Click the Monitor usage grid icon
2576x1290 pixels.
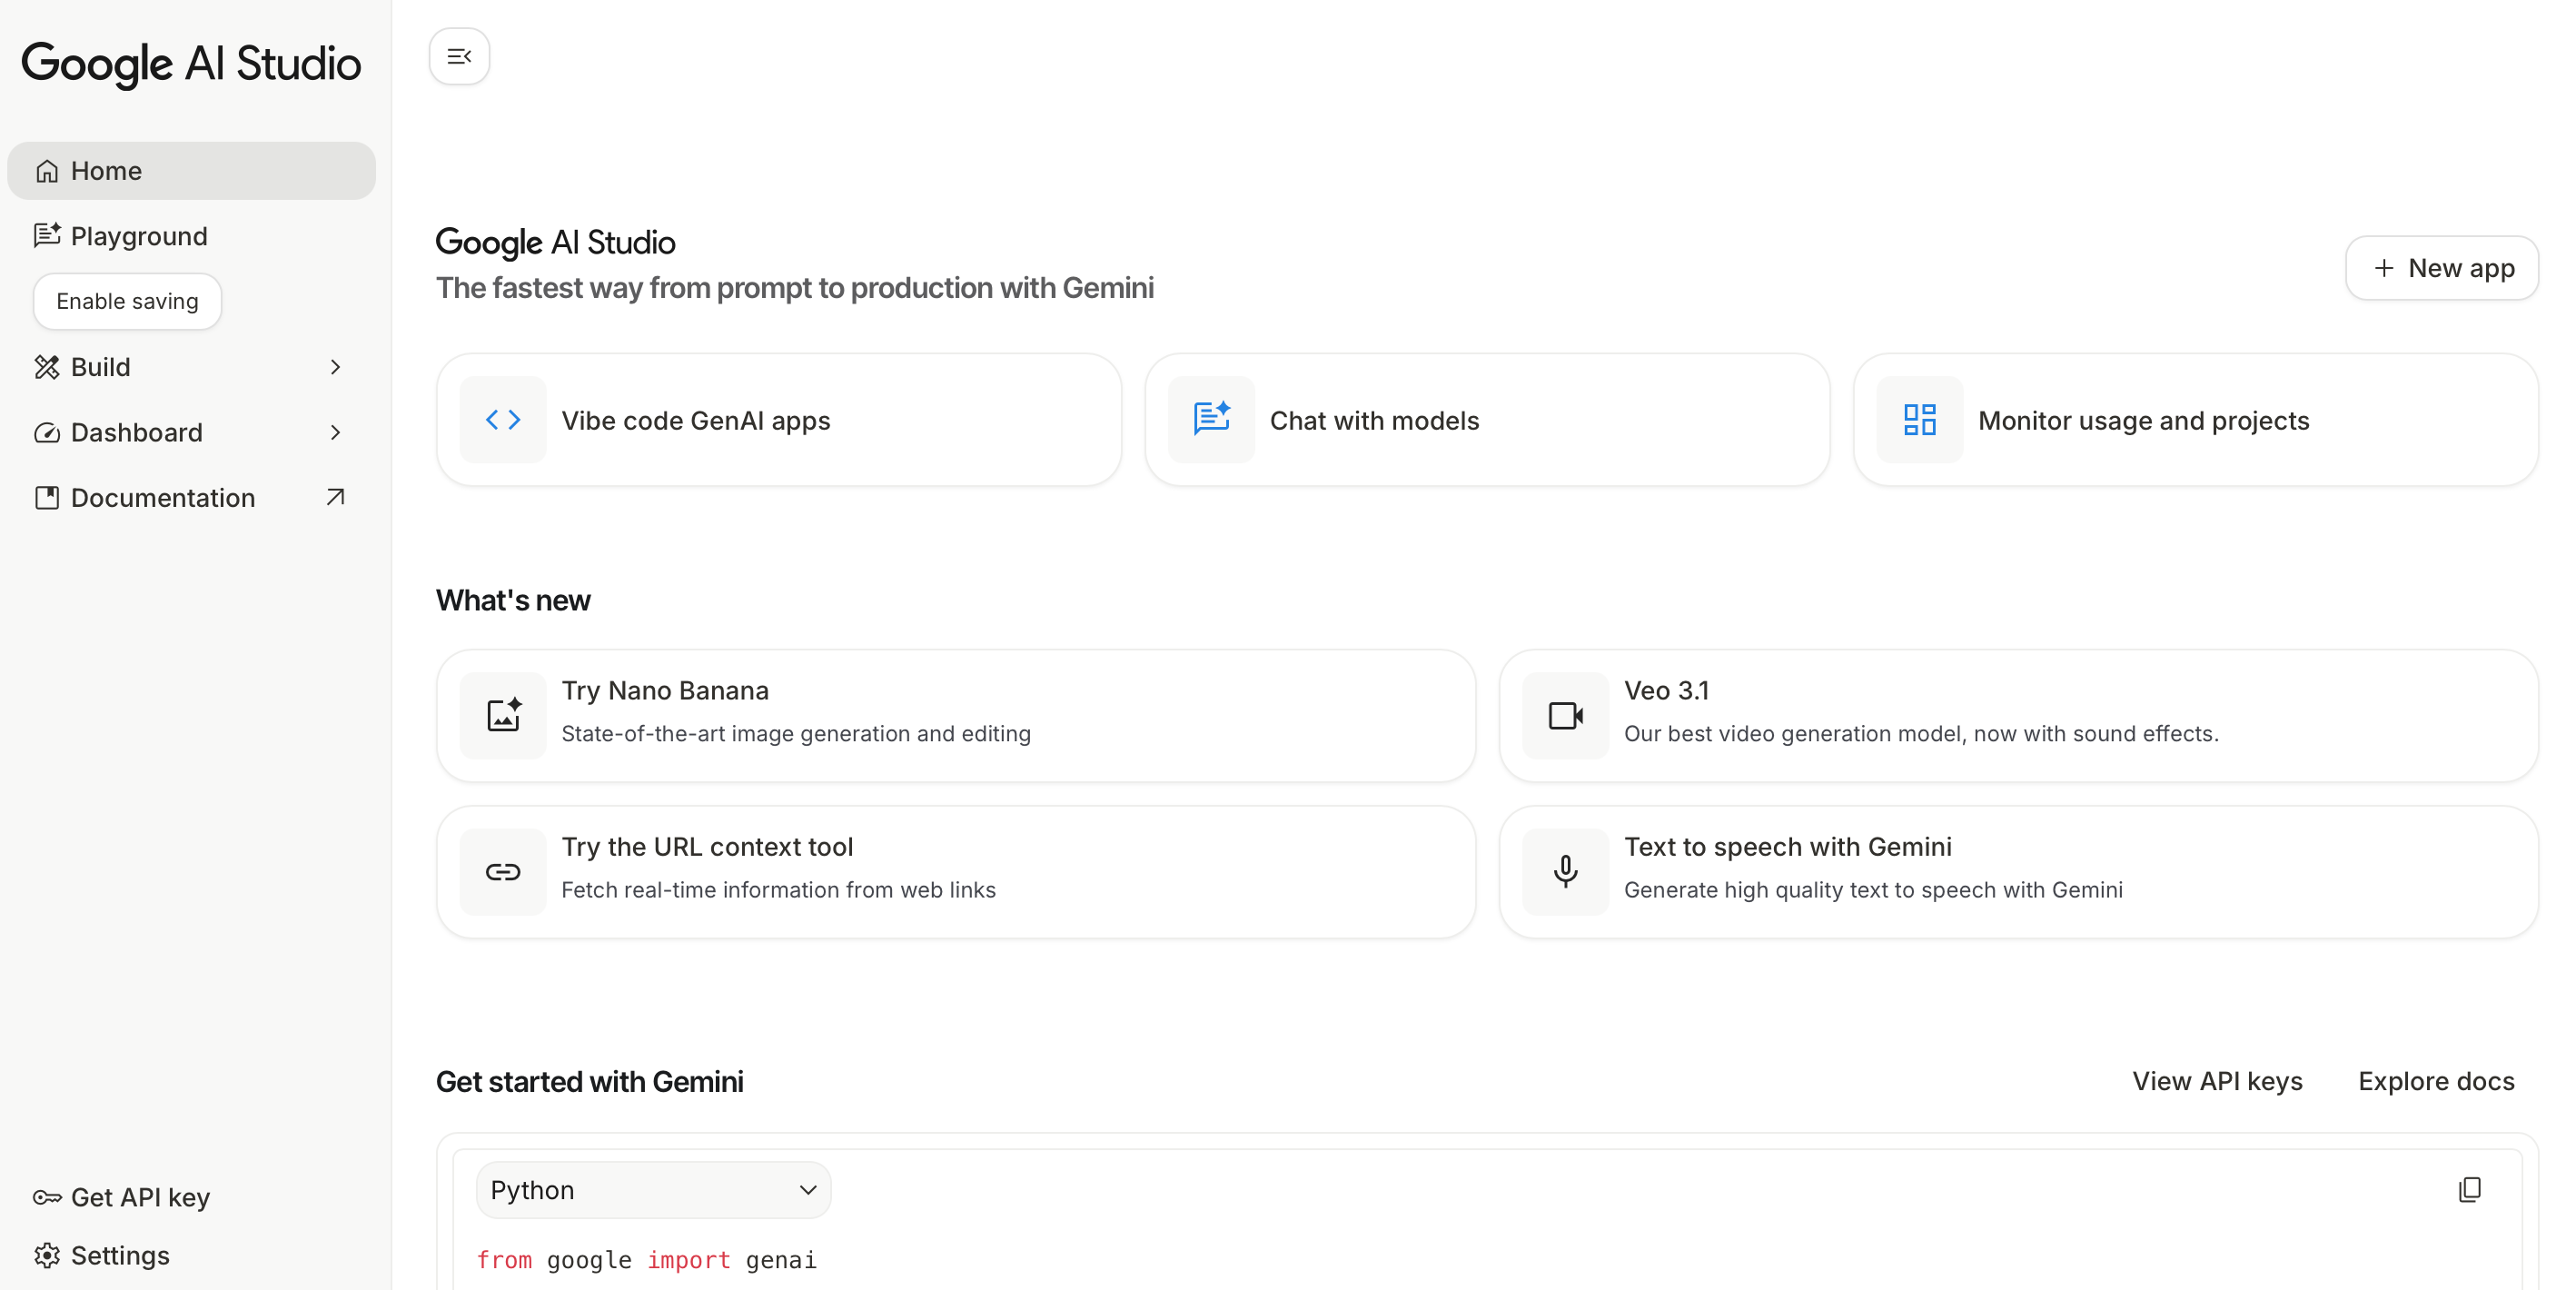click(x=1919, y=420)
